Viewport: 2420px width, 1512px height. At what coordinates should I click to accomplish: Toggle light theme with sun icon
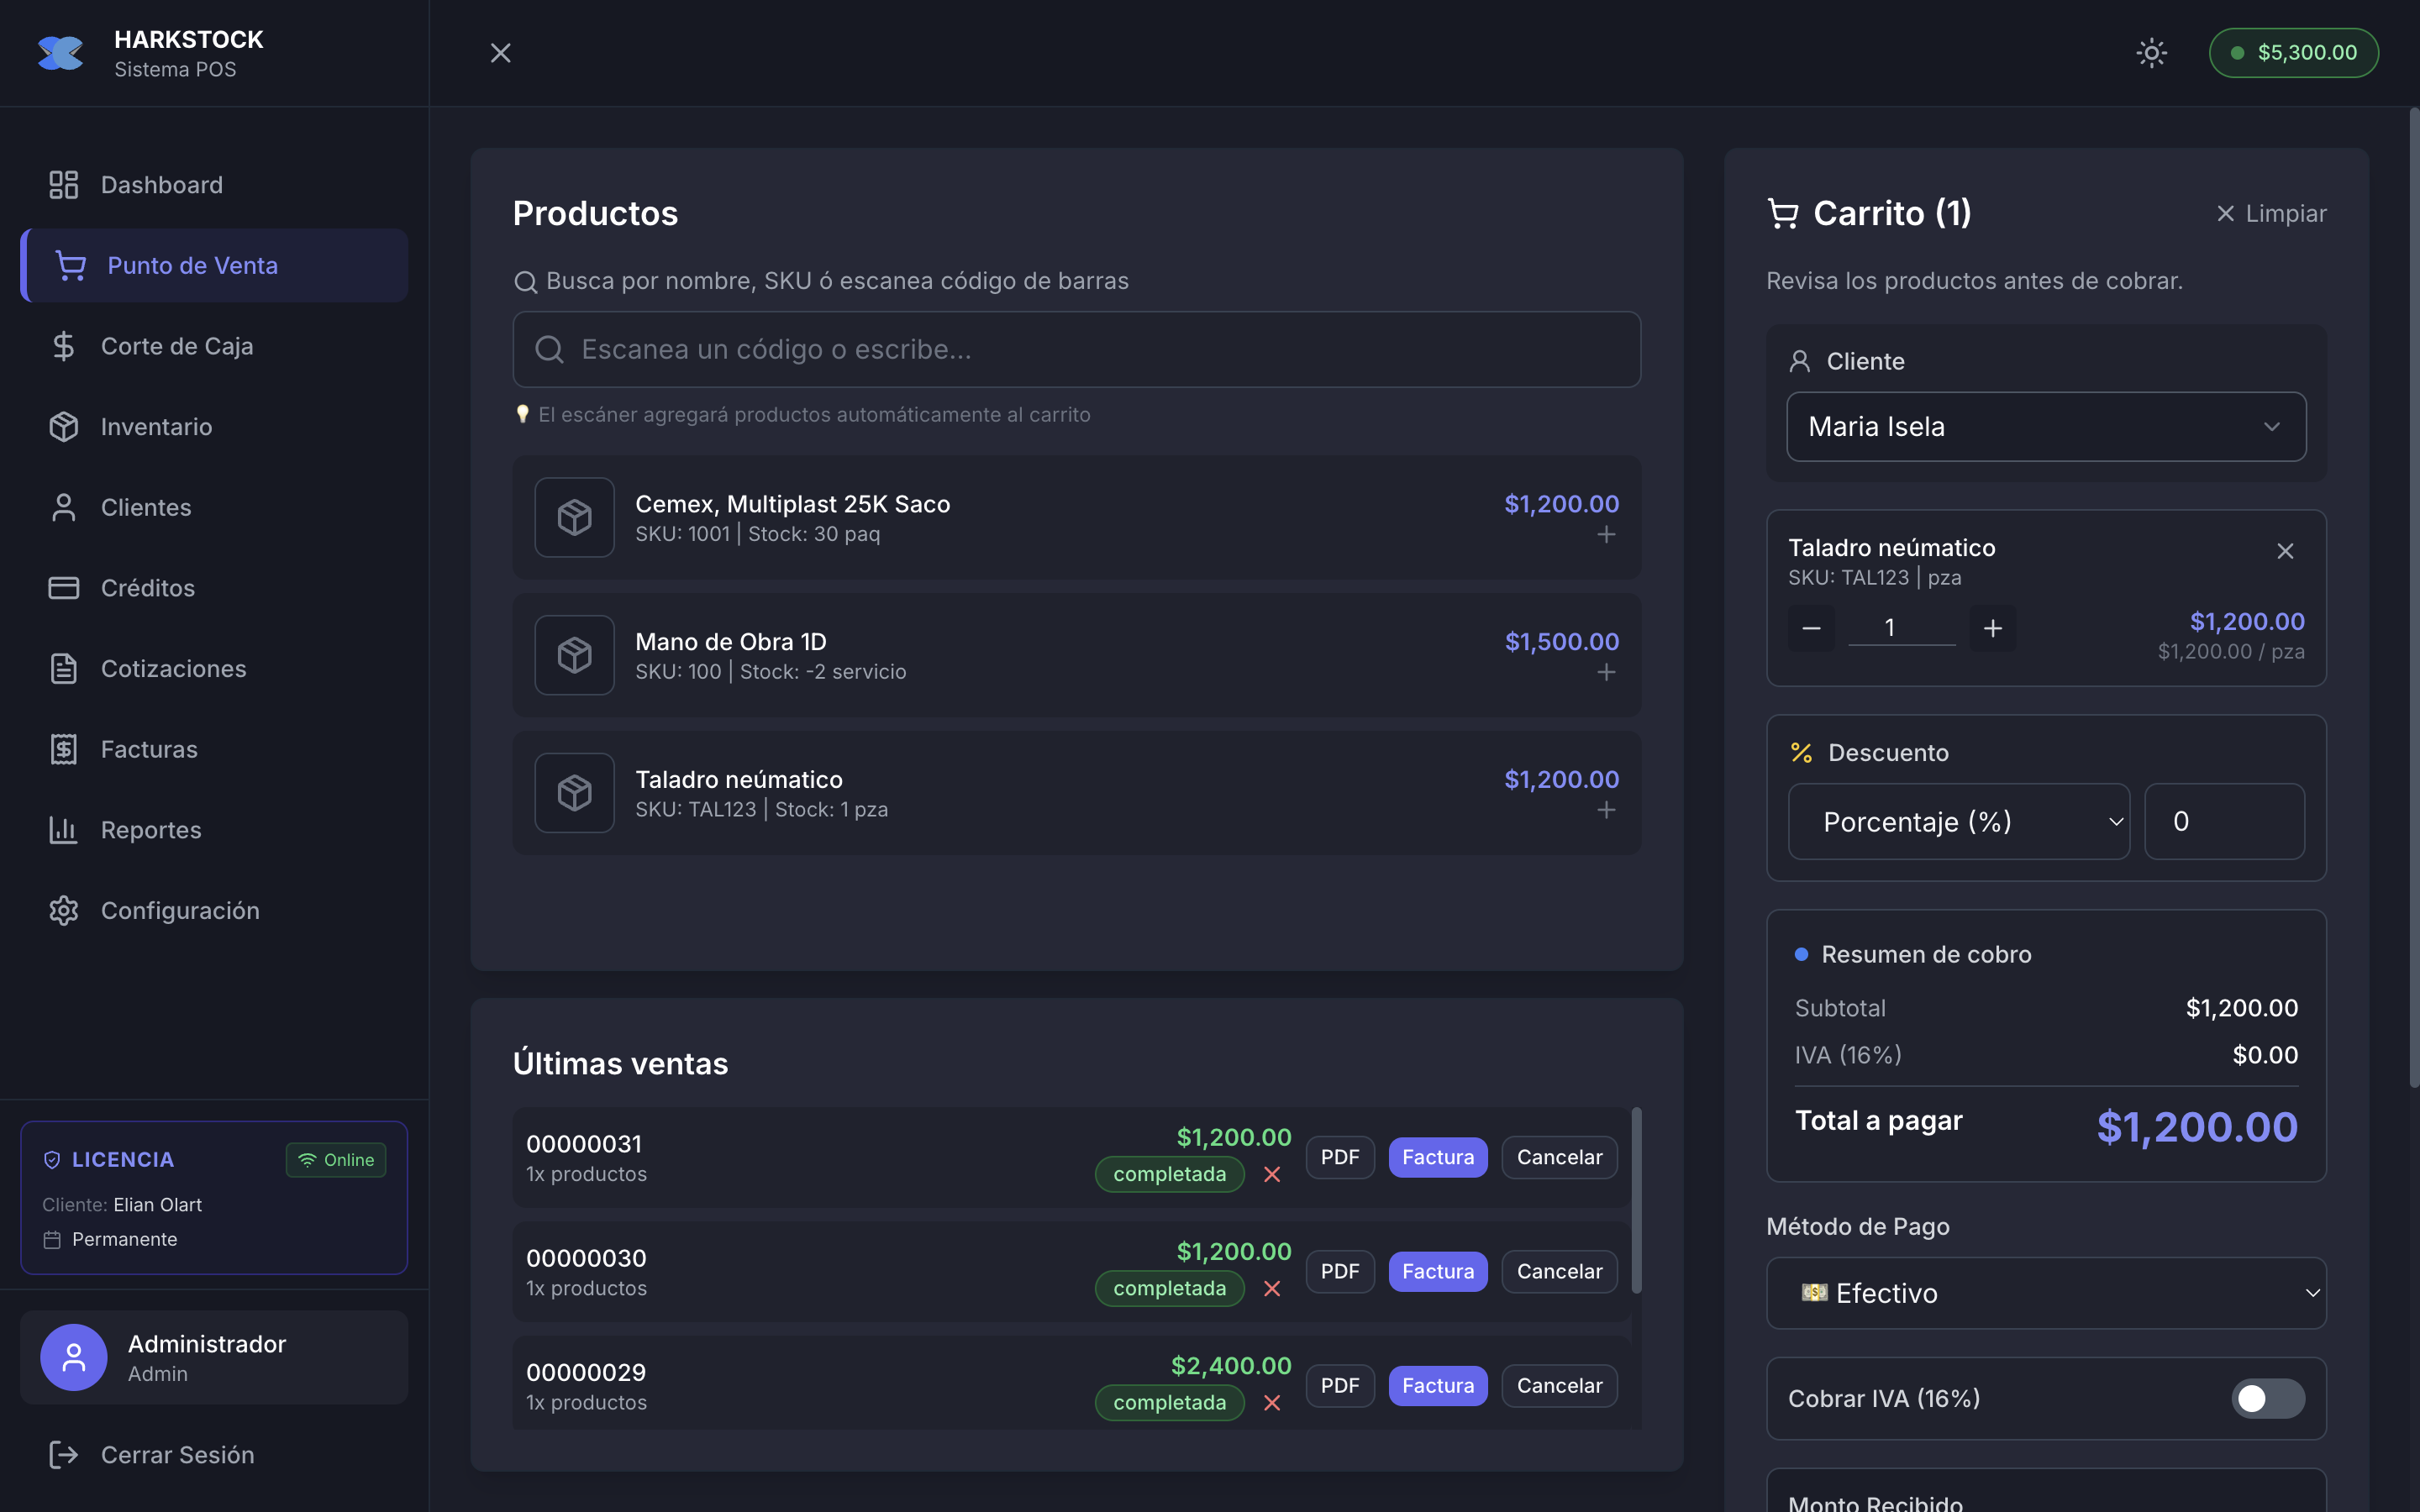click(x=2151, y=53)
